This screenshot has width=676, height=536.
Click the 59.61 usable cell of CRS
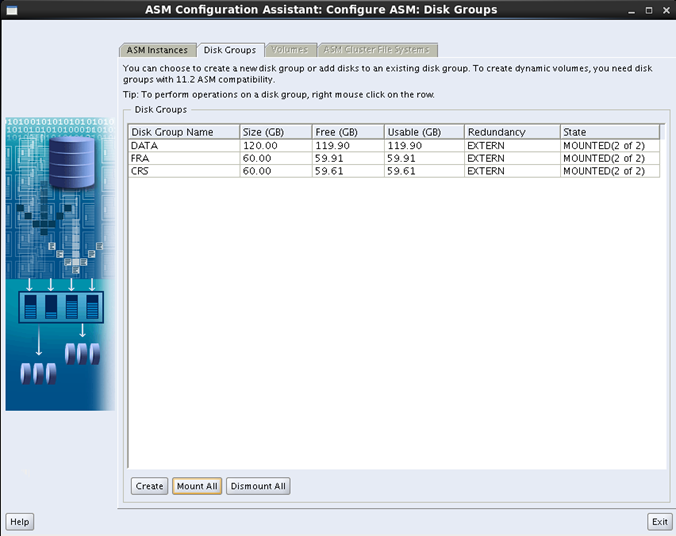(424, 171)
